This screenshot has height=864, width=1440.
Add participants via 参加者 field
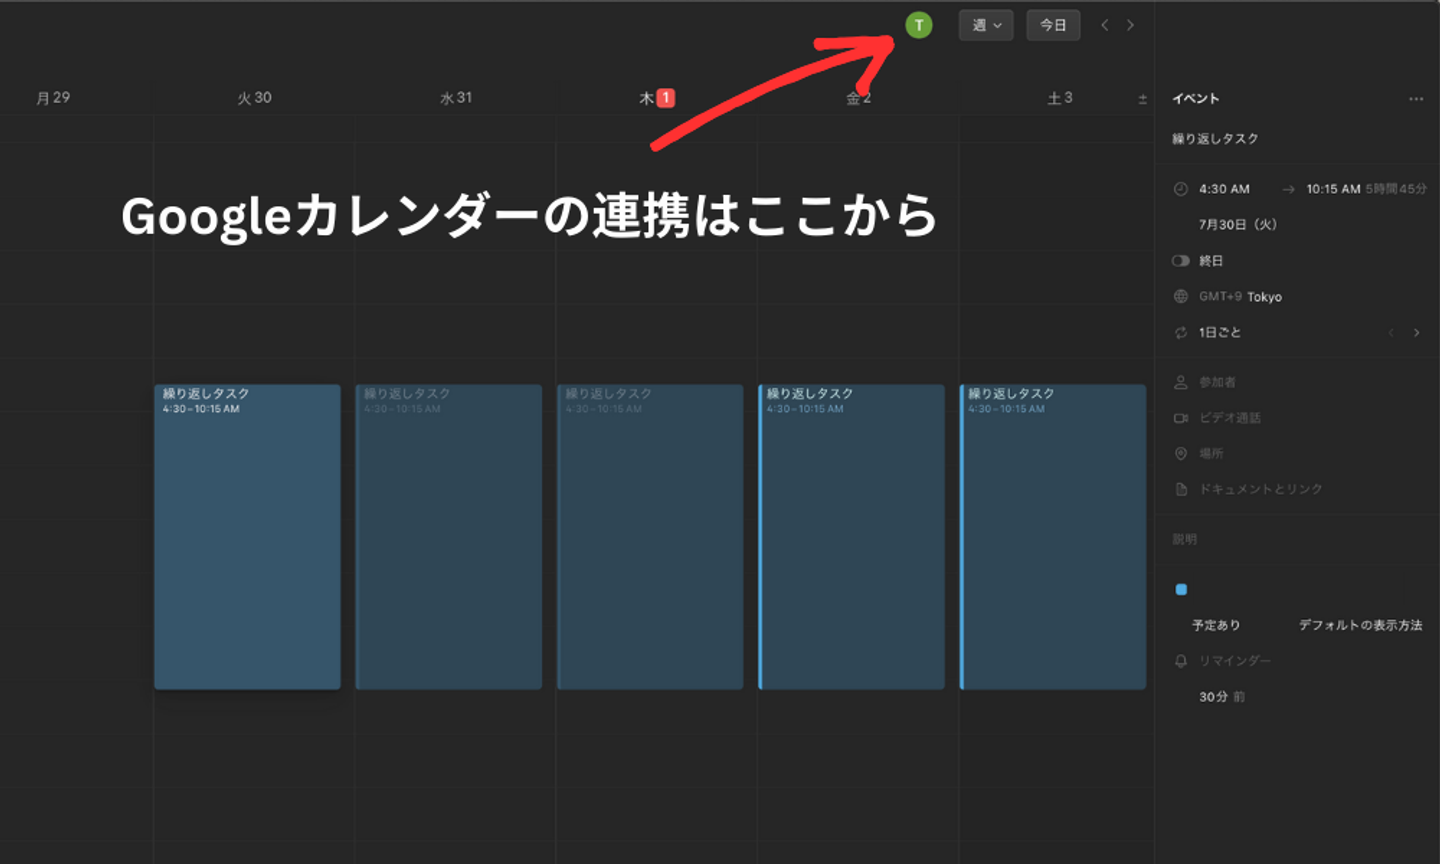coord(1217,383)
